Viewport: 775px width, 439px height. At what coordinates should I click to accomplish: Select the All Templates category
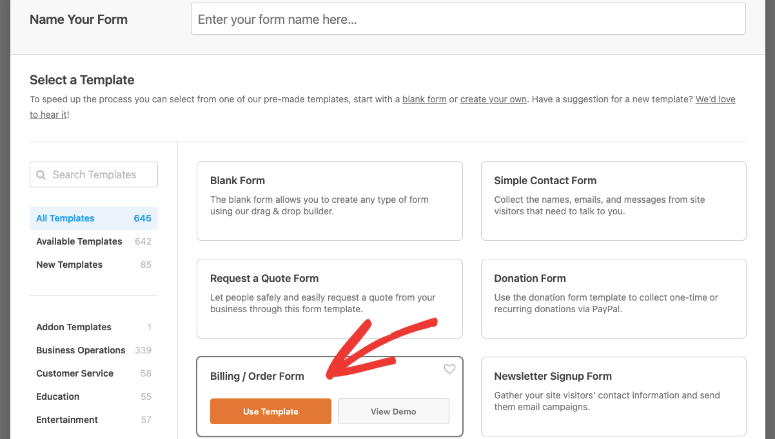pos(93,219)
